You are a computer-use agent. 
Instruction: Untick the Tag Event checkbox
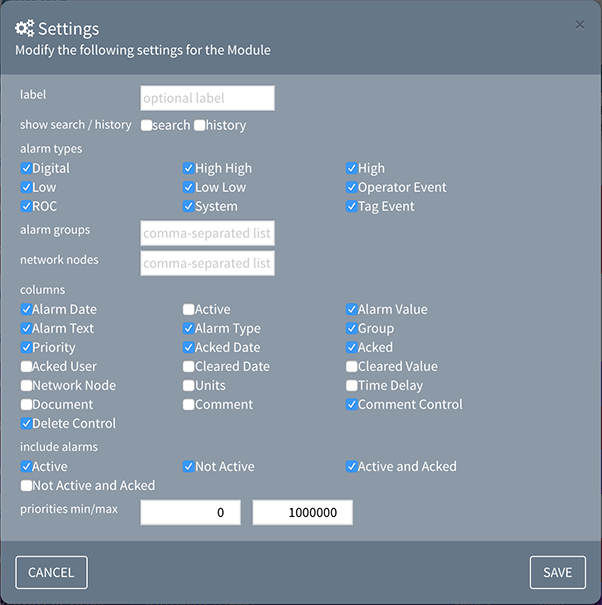[x=352, y=207]
